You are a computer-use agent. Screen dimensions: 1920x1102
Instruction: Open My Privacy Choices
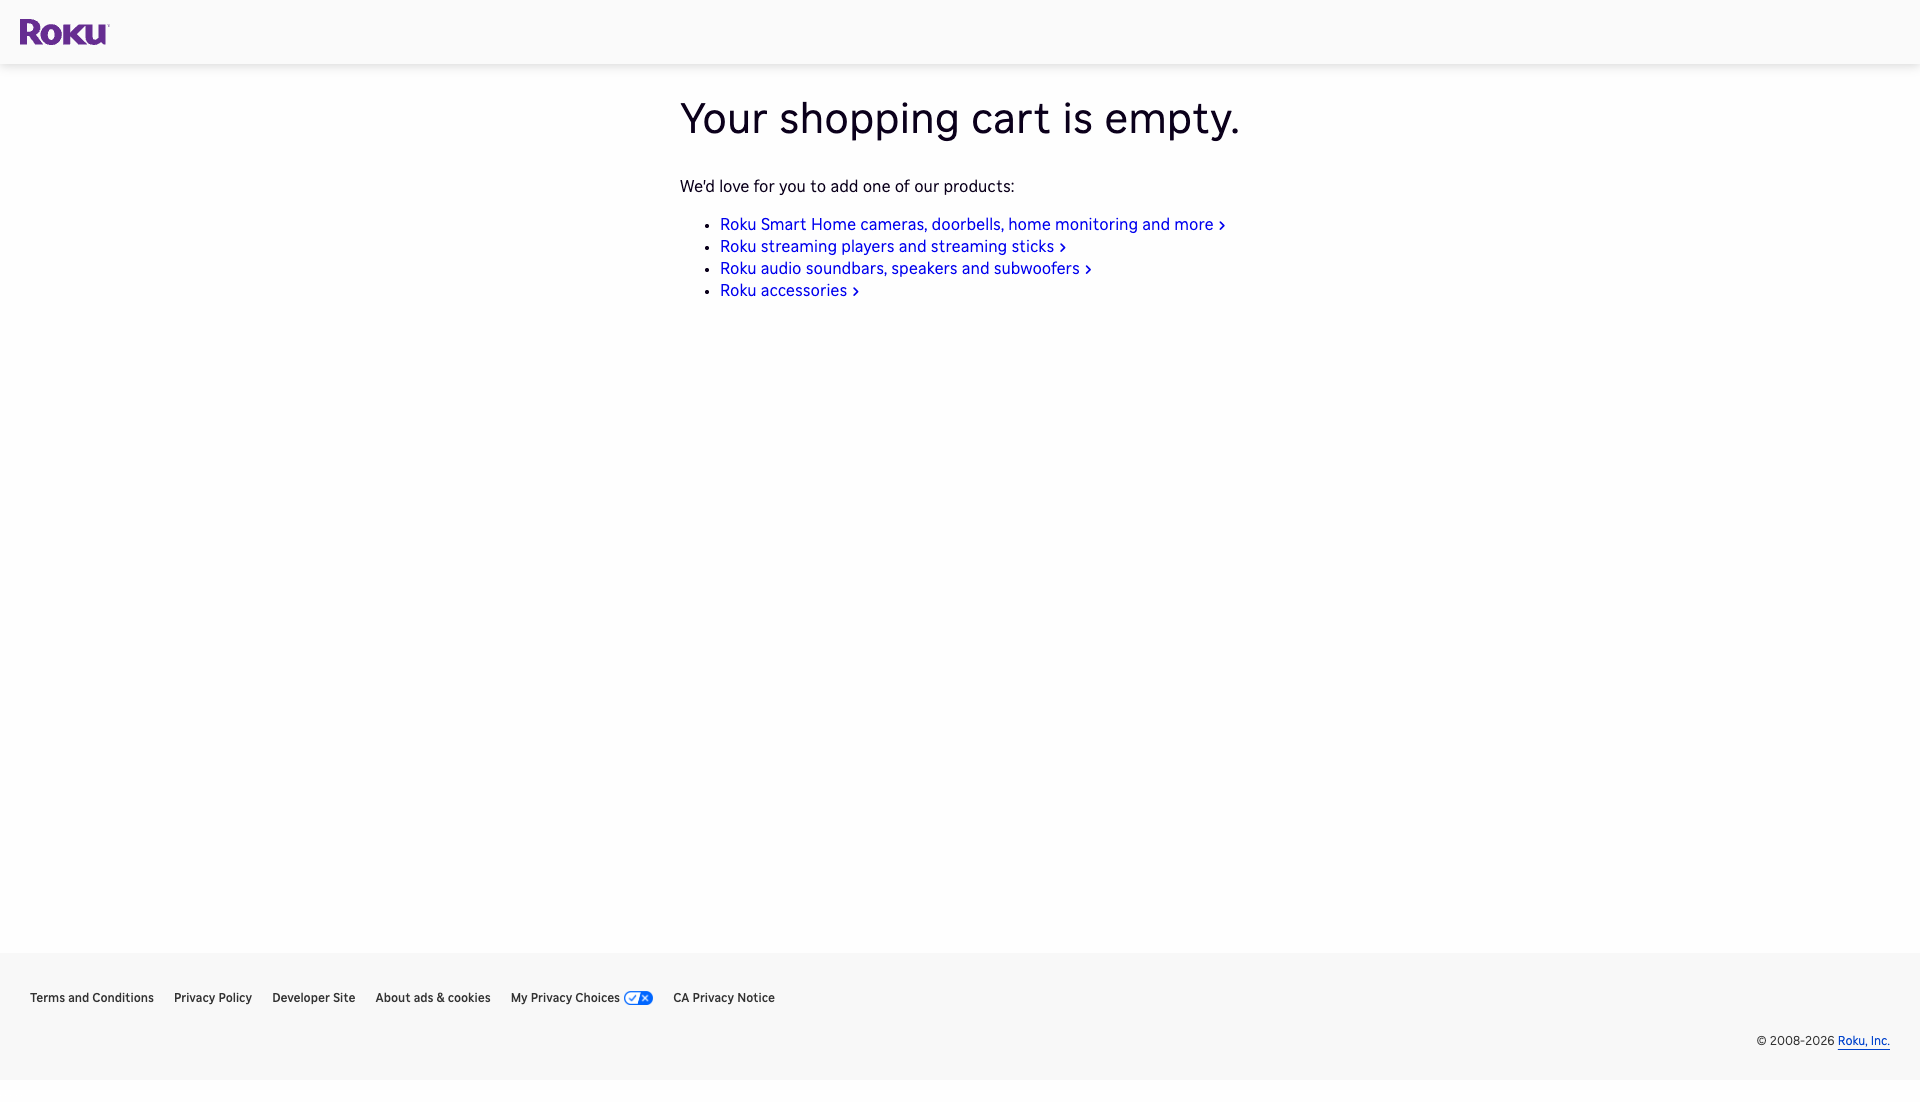[x=564, y=998]
